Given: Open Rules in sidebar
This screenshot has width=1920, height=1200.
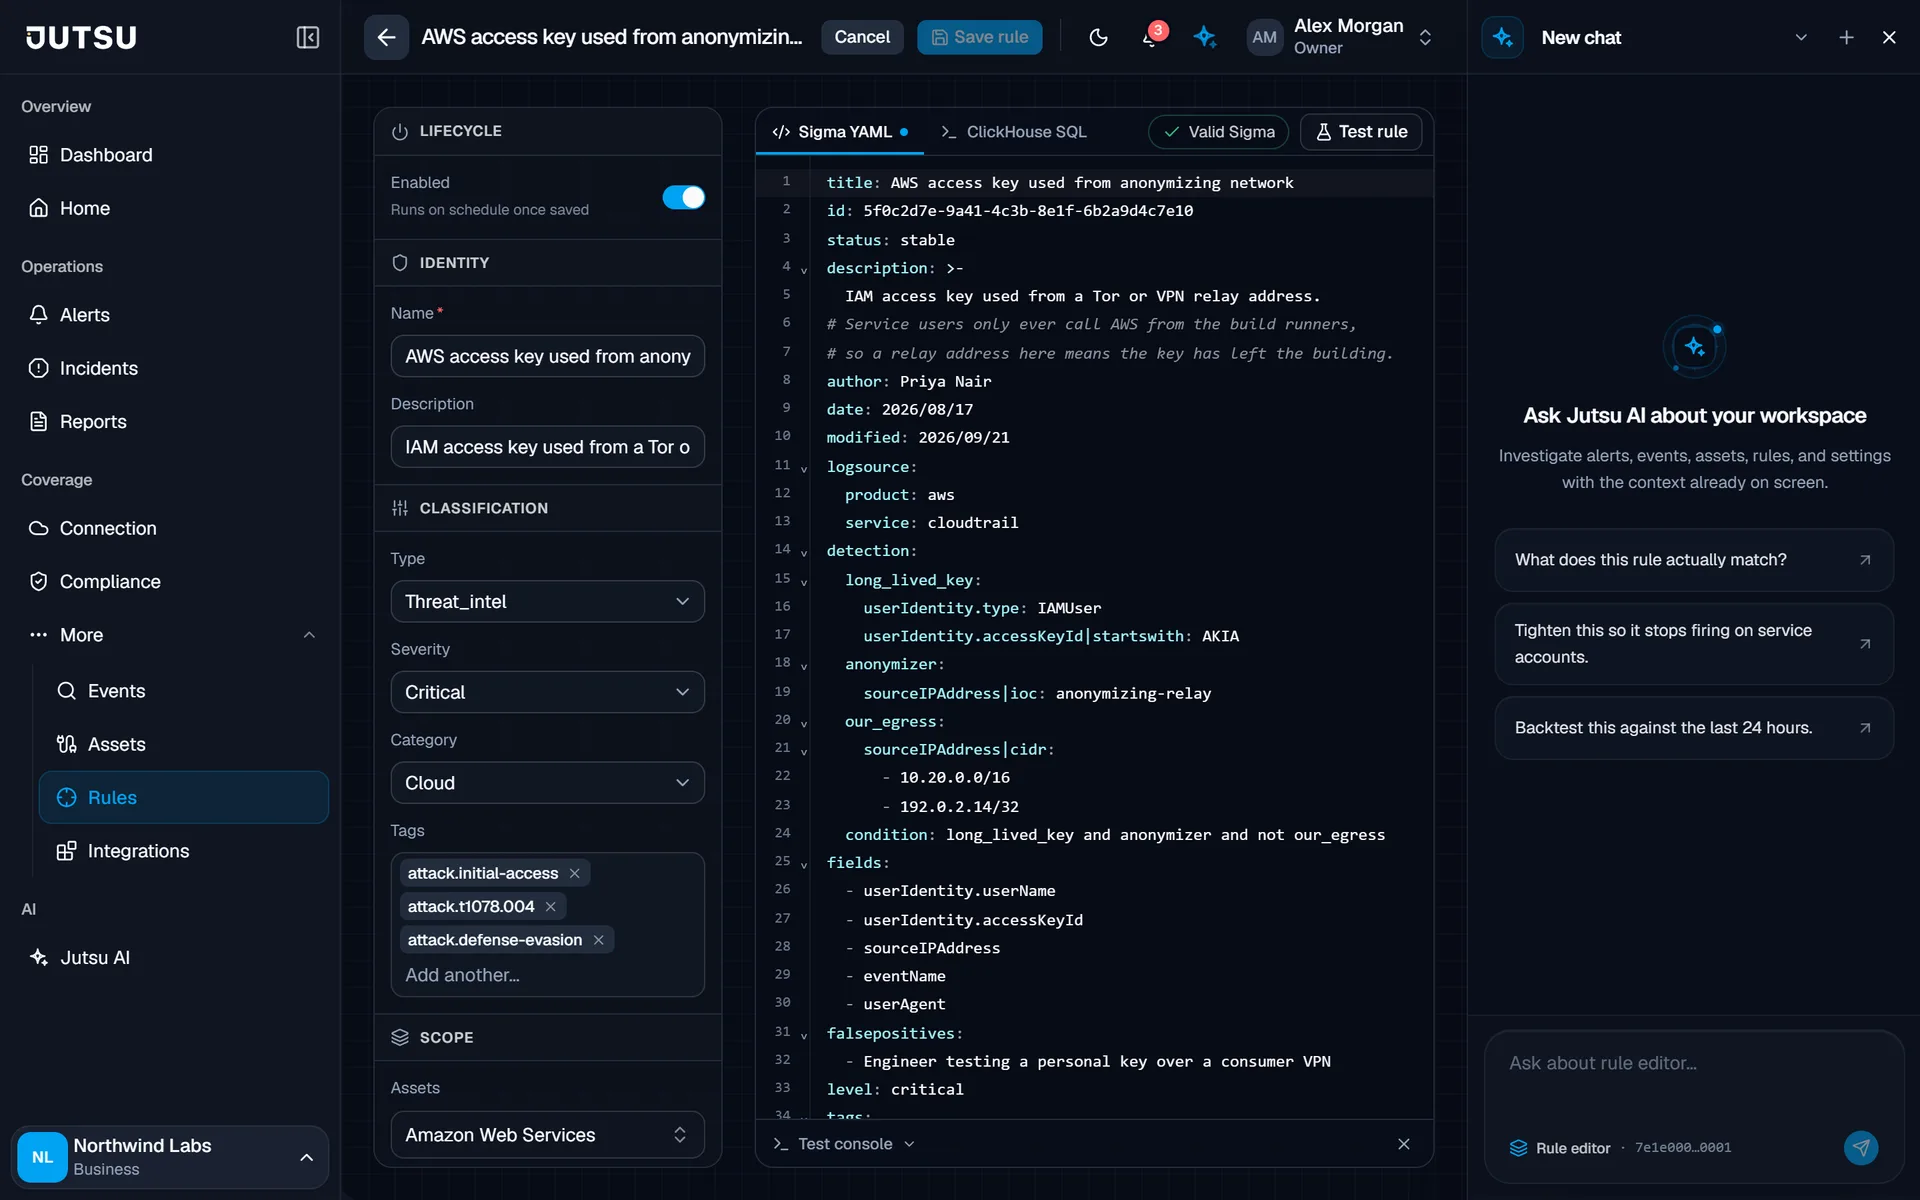Looking at the screenshot, I should click(x=184, y=797).
